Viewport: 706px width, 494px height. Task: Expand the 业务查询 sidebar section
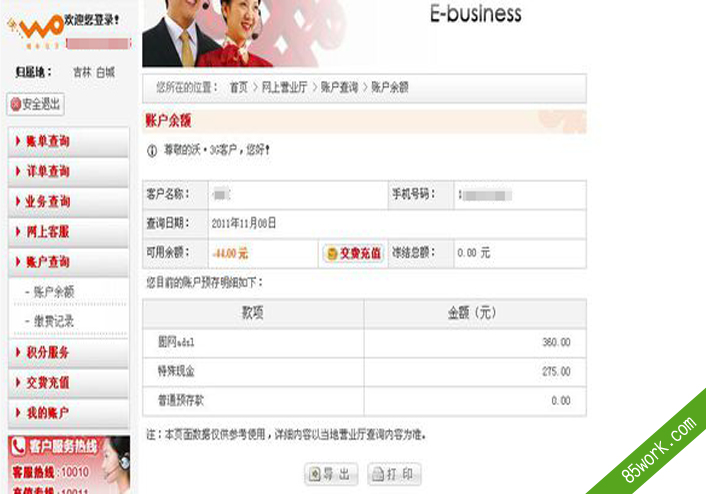pos(68,202)
